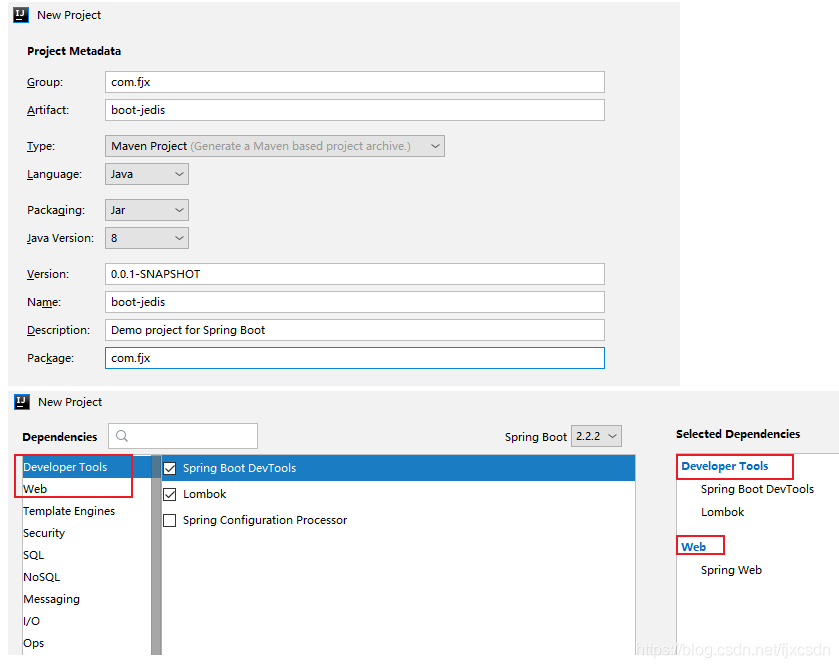Open the Java Version dropdown showing 8
The width and height of the screenshot is (839, 668).
click(147, 238)
